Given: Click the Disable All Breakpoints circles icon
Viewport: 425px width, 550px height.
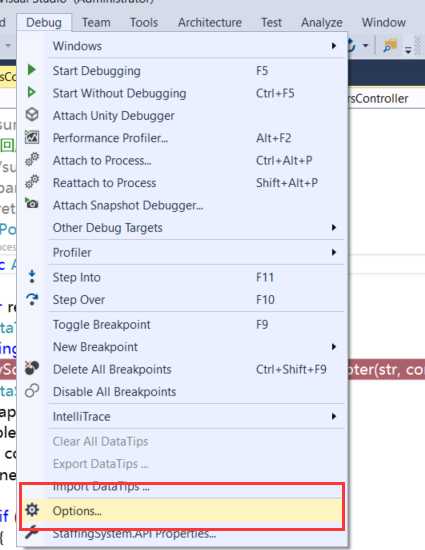Looking at the screenshot, I should [x=32, y=391].
